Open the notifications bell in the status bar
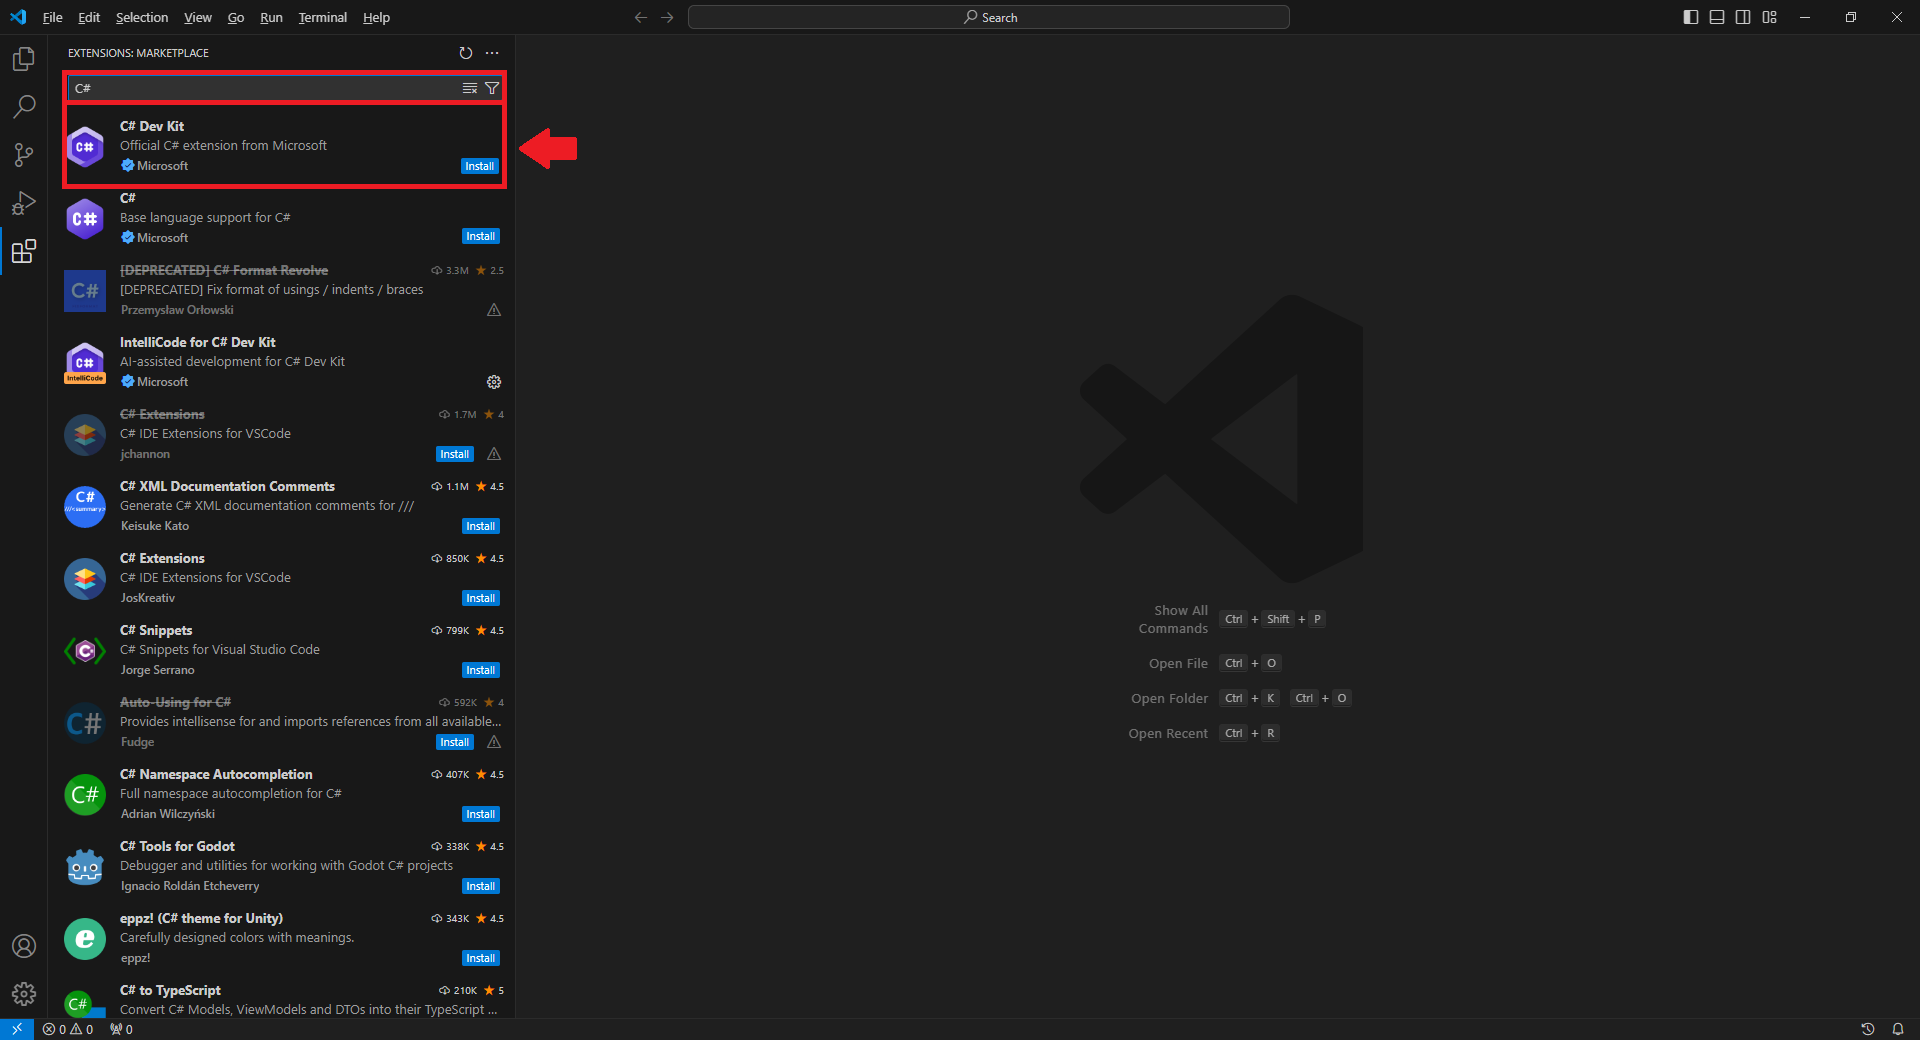Viewport: 1920px width, 1040px height. [1898, 1029]
